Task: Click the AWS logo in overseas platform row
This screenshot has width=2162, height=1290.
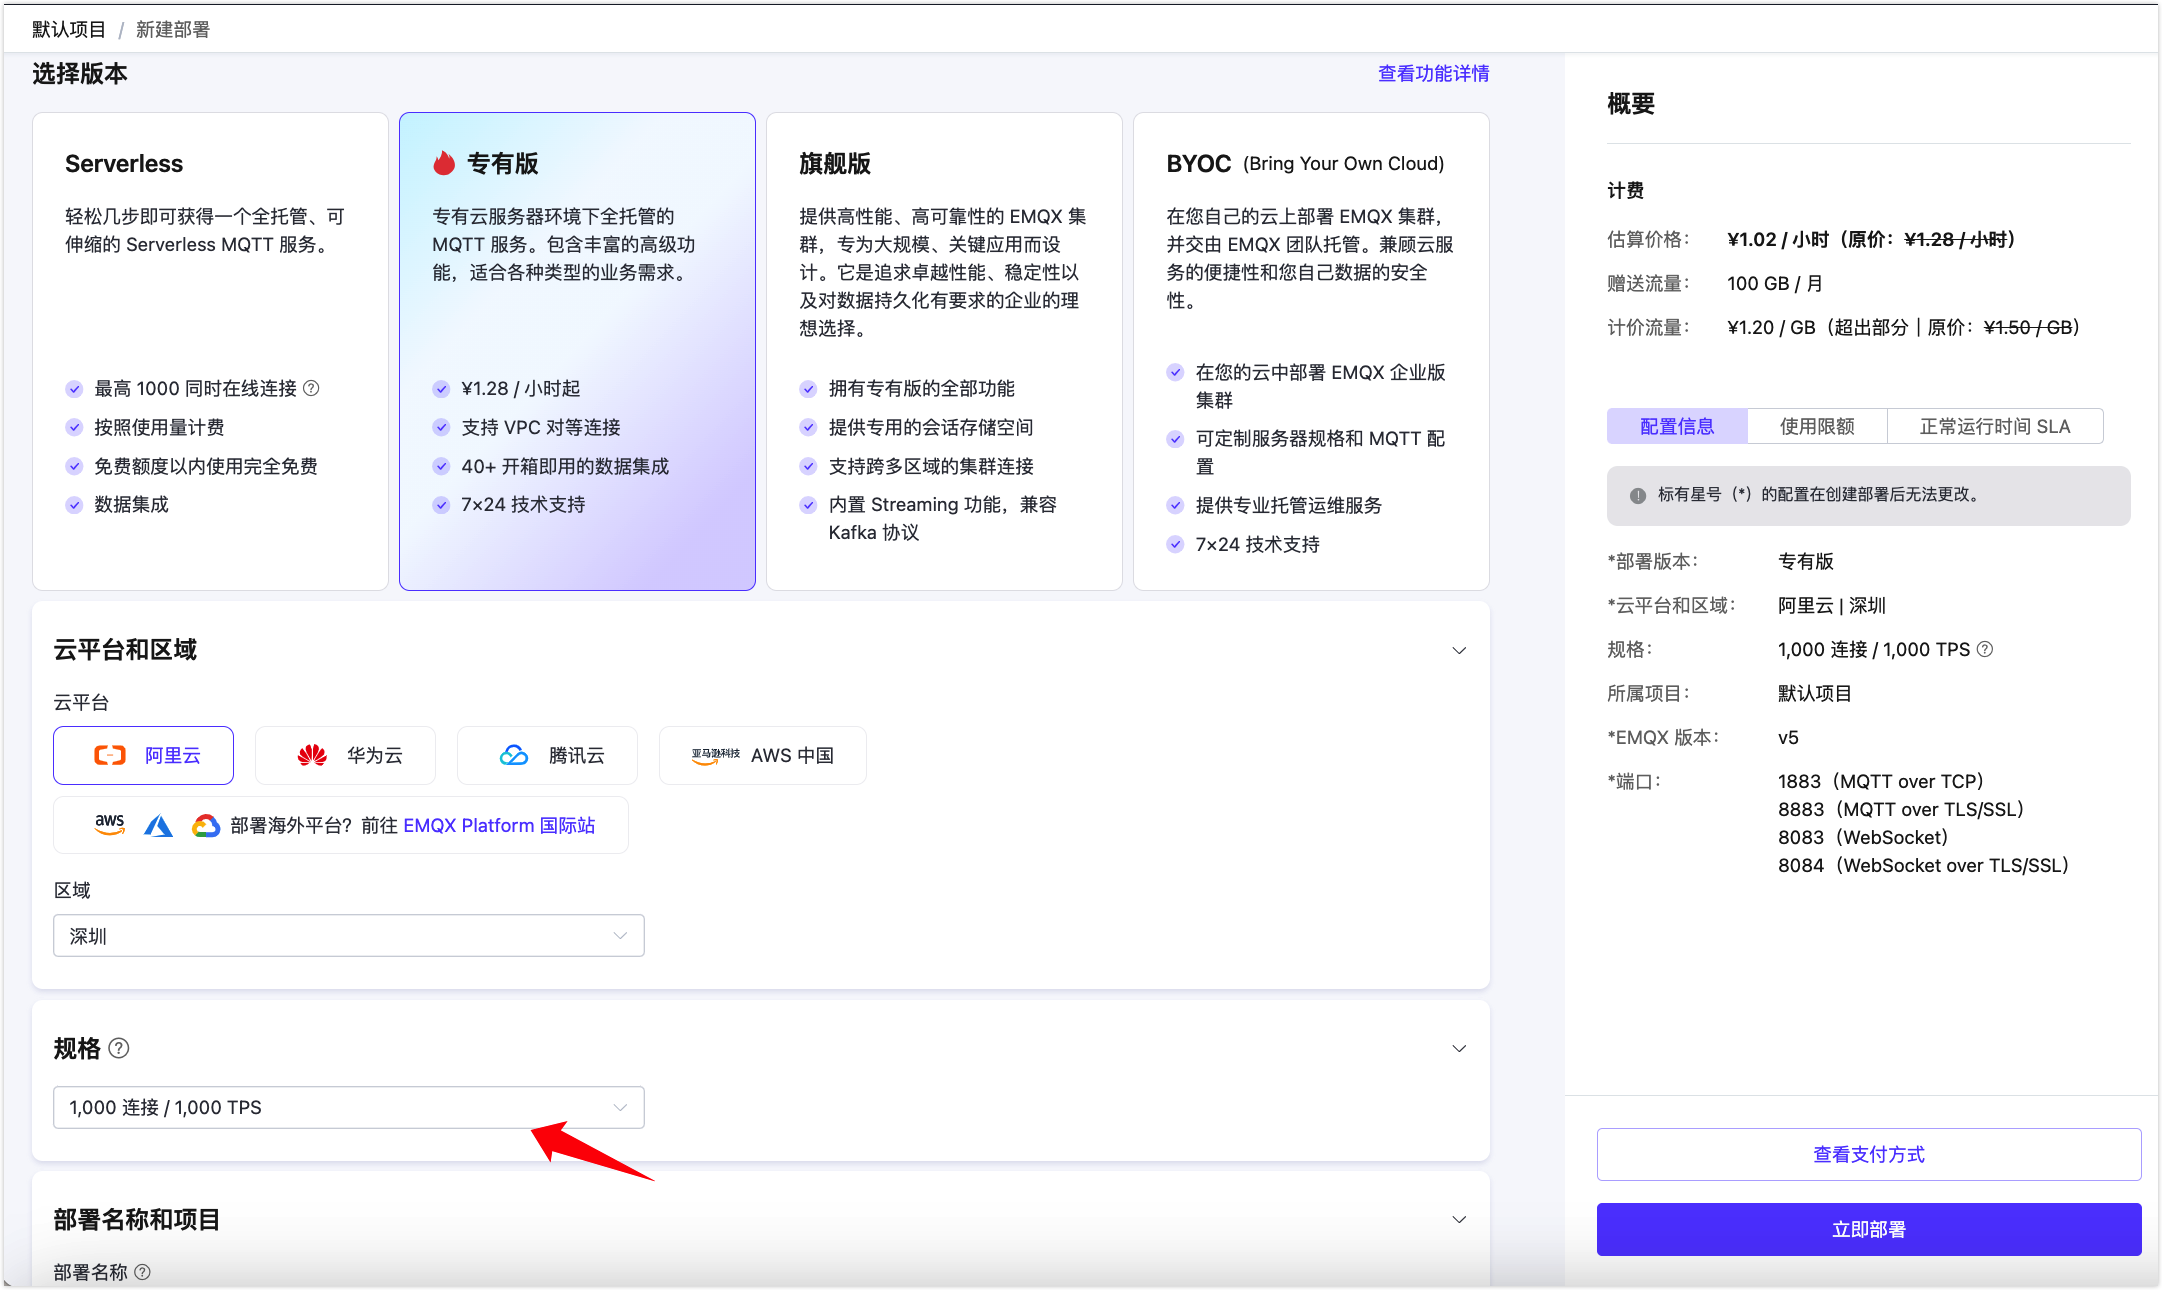Action: tap(110, 825)
